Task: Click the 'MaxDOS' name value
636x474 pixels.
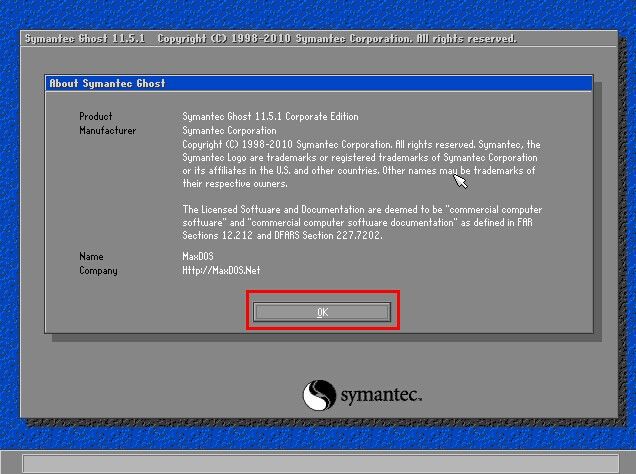Action: click(x=198, y=257)
